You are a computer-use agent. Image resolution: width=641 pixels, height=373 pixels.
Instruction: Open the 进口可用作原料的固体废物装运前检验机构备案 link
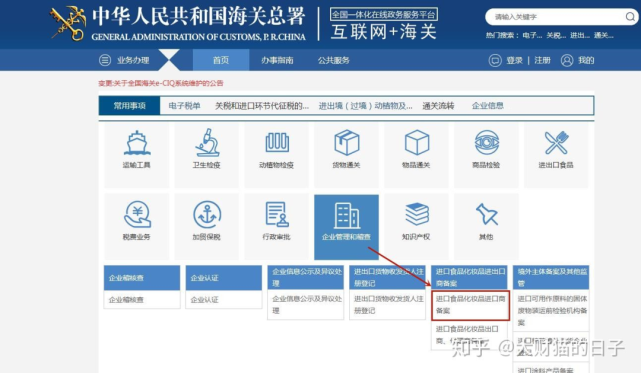click(551, 310)
